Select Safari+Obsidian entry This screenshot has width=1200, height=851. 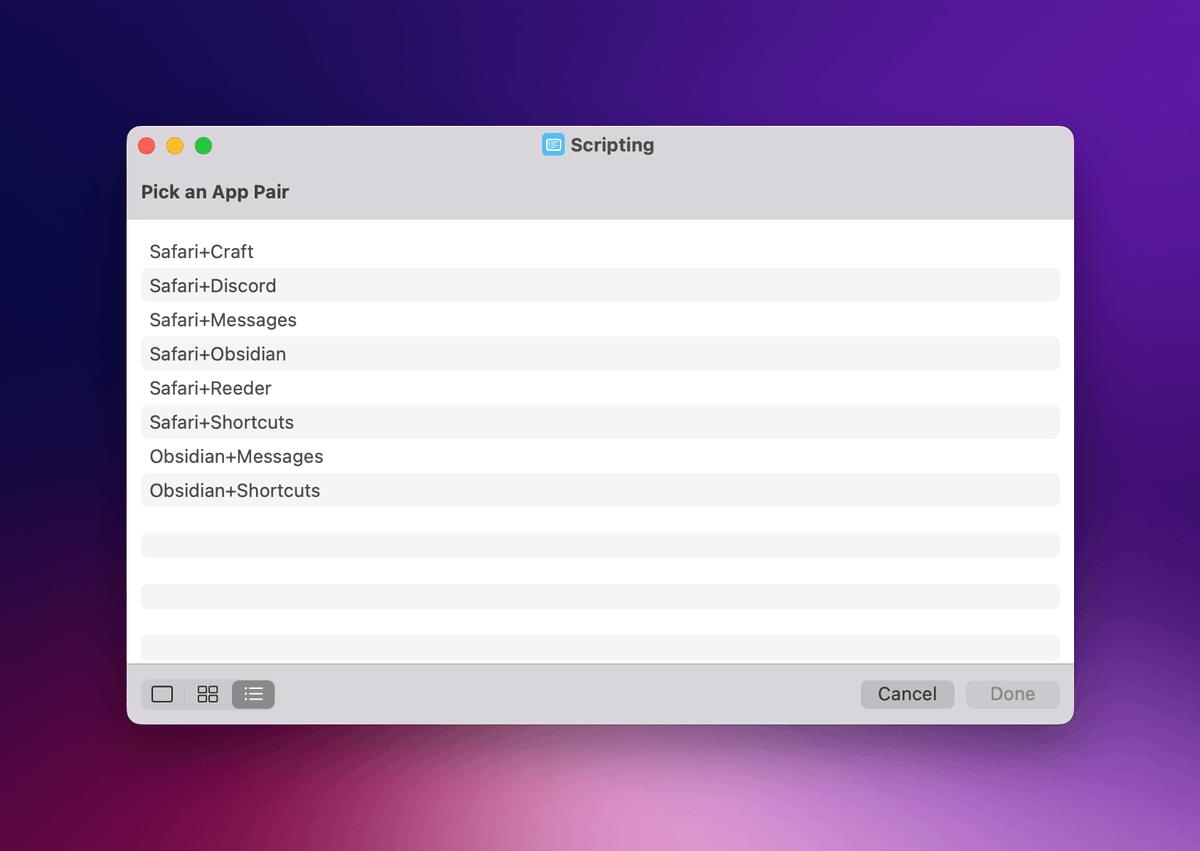pos(600,354)
